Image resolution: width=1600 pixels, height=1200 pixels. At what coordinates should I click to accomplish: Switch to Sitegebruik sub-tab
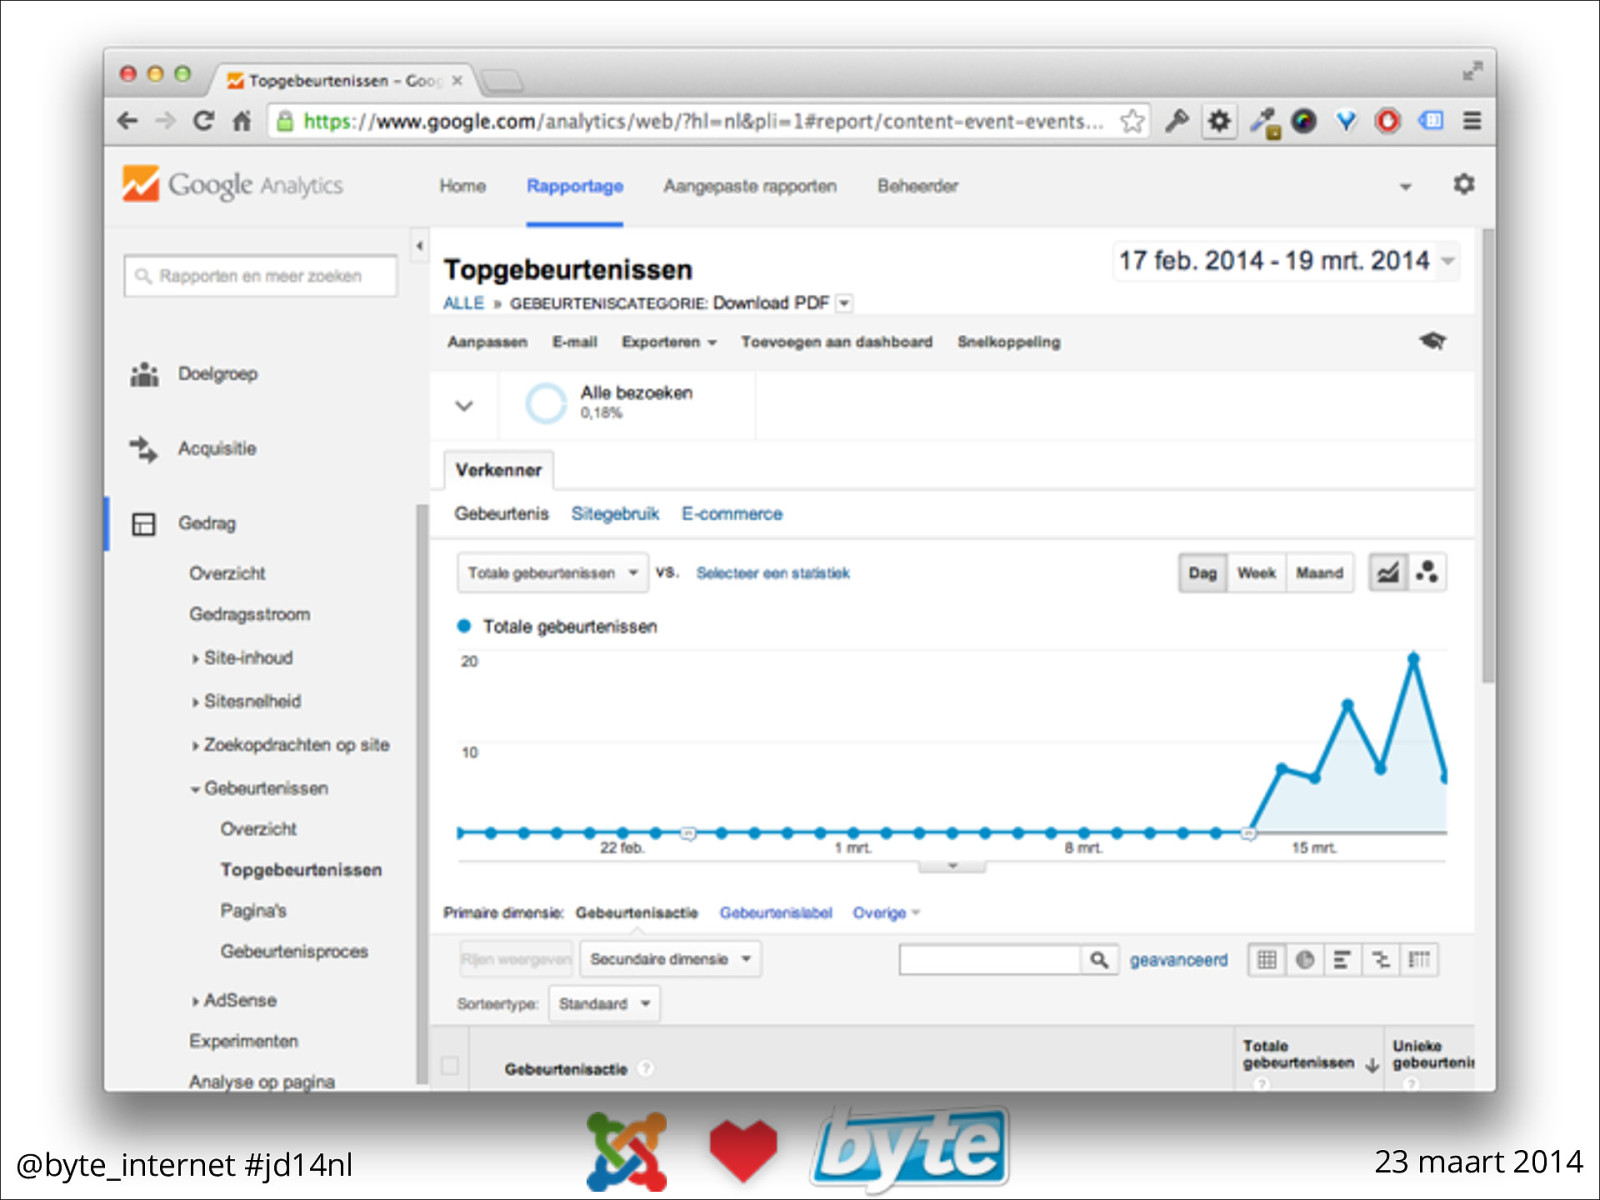click(x=615, y=514)
